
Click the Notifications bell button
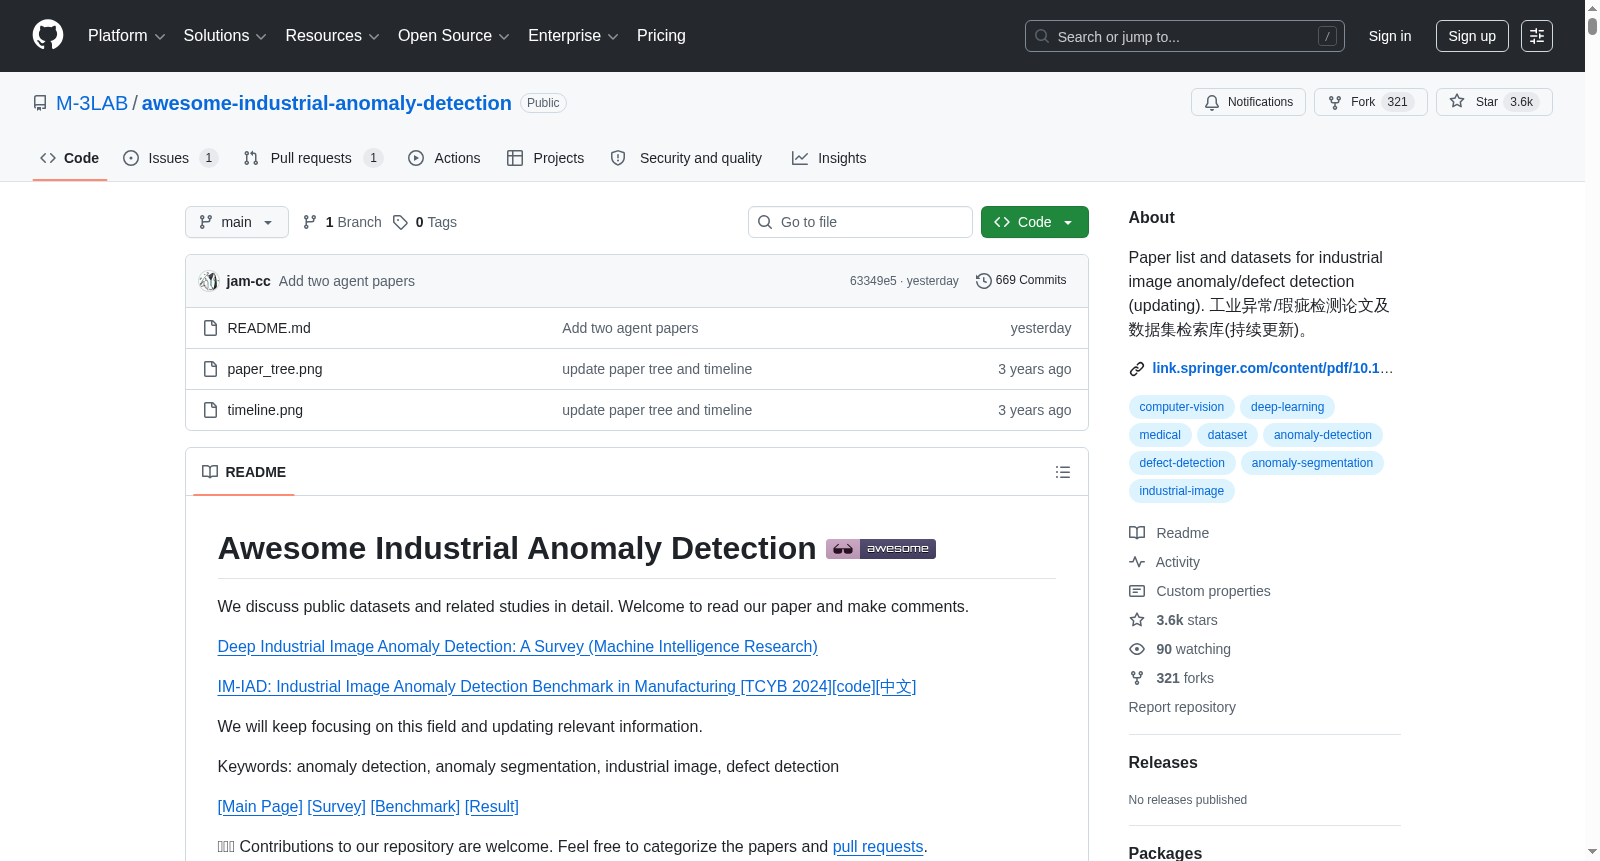click(x=1248, y=102)
